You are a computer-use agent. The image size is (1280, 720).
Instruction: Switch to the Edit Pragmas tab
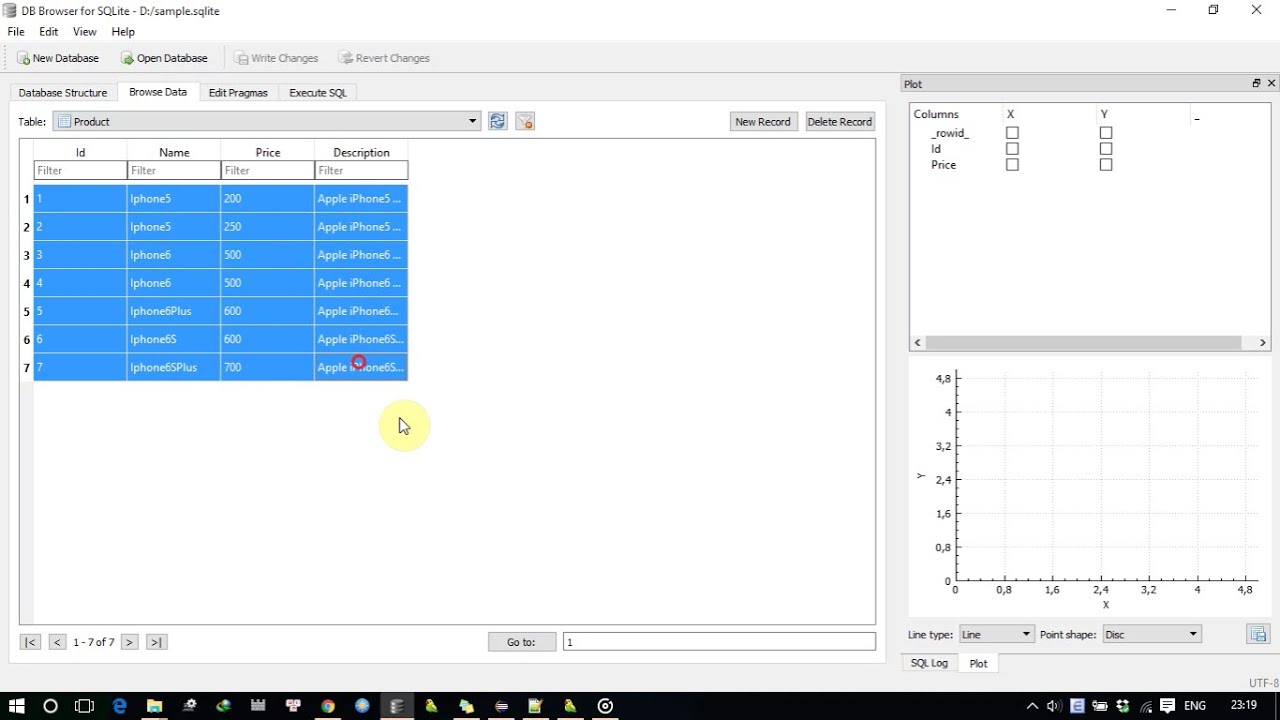[238, 92]
